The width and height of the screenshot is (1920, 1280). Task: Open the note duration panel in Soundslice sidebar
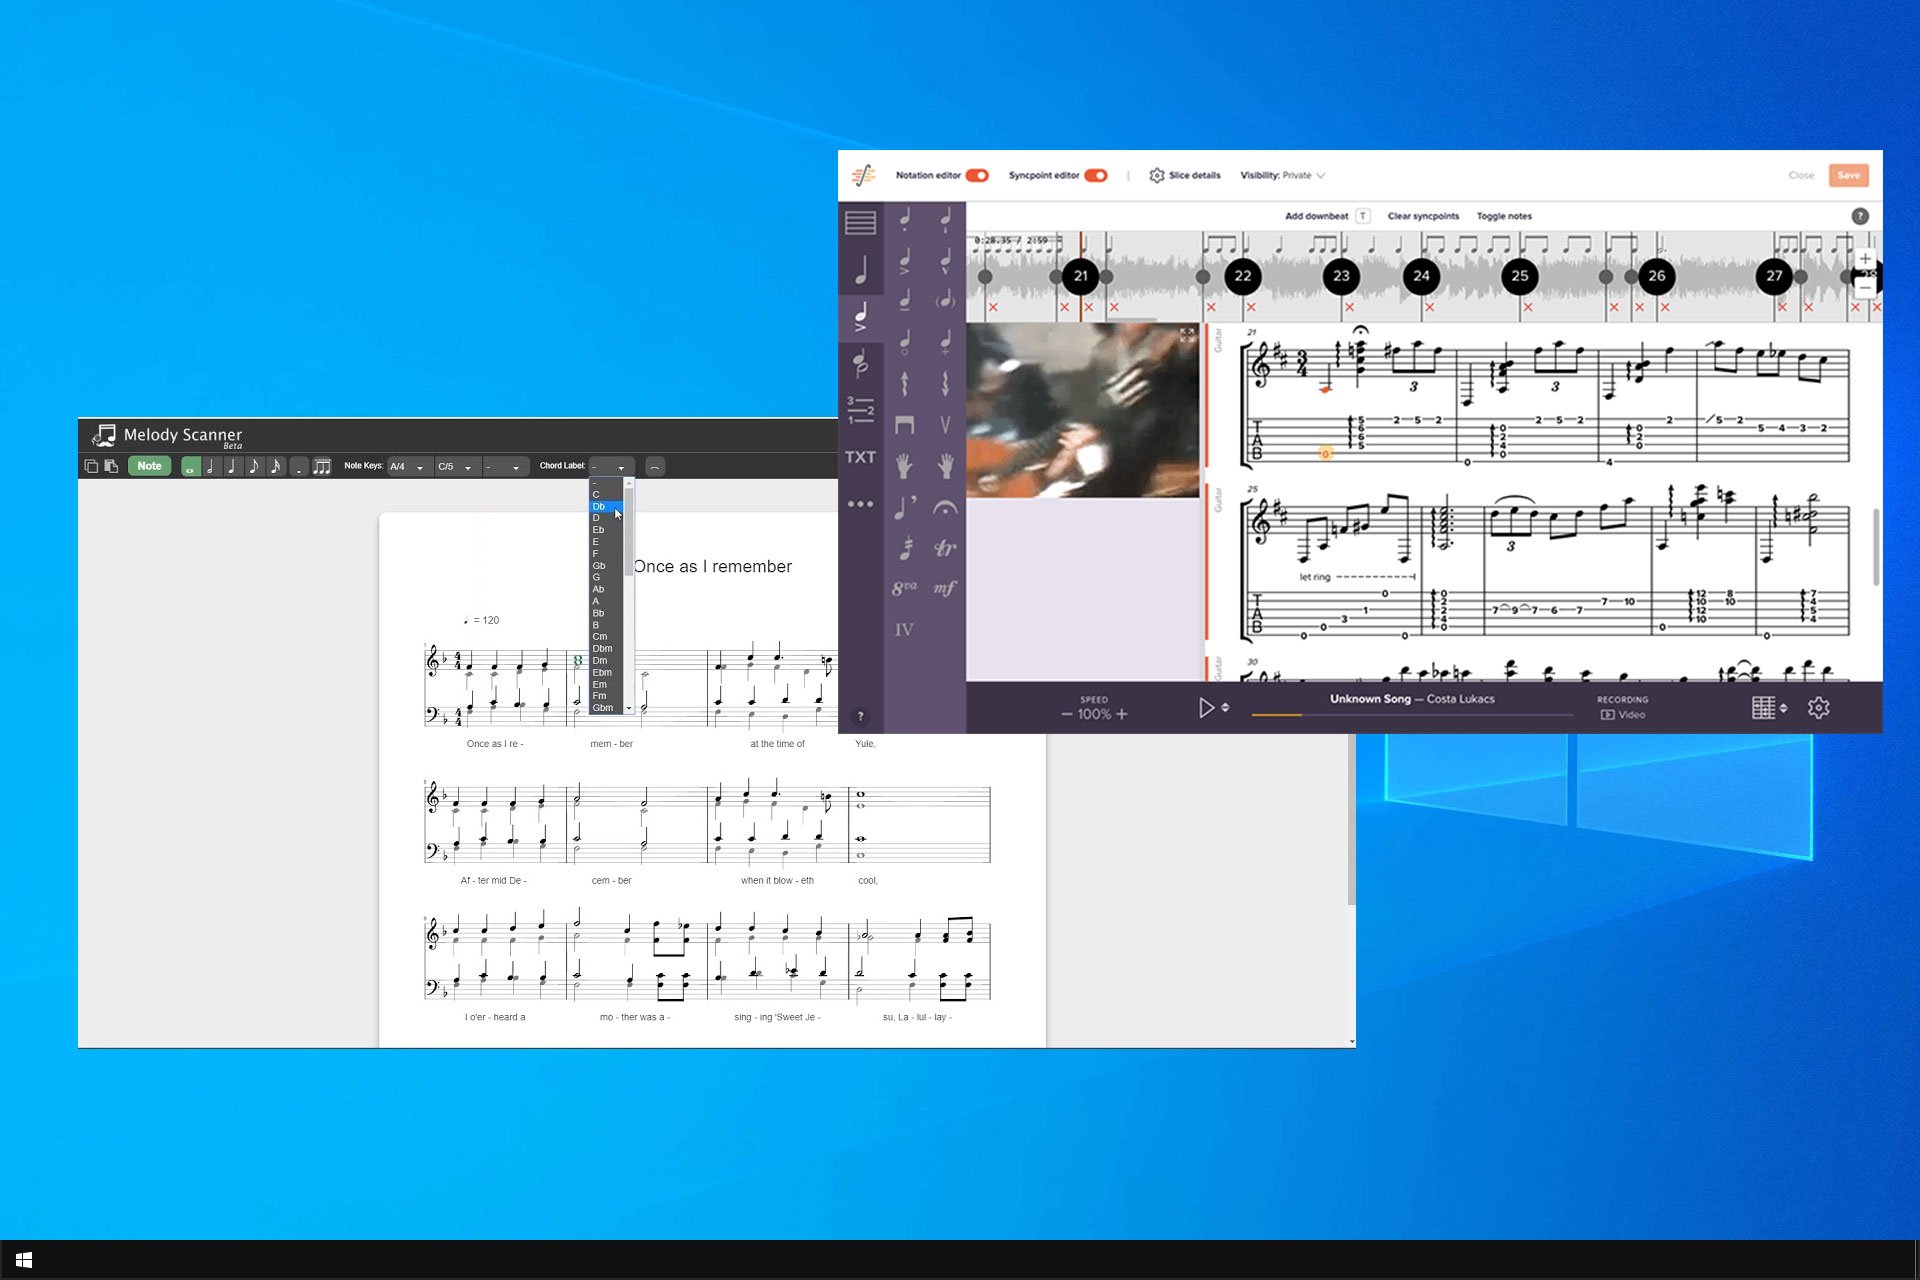(x=860, y=269)
